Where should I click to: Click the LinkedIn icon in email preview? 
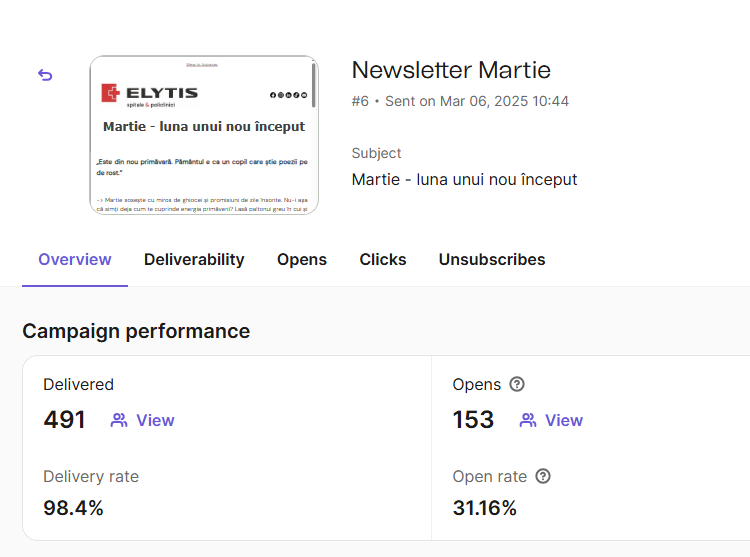287,95
